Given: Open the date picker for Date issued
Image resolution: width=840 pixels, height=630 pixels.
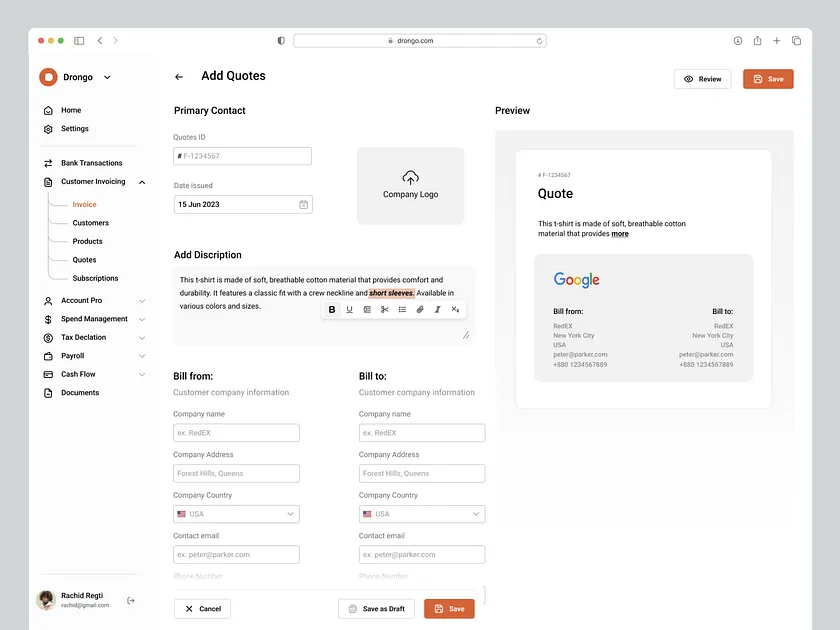Looking at the screenshot, I should point(303,203).
